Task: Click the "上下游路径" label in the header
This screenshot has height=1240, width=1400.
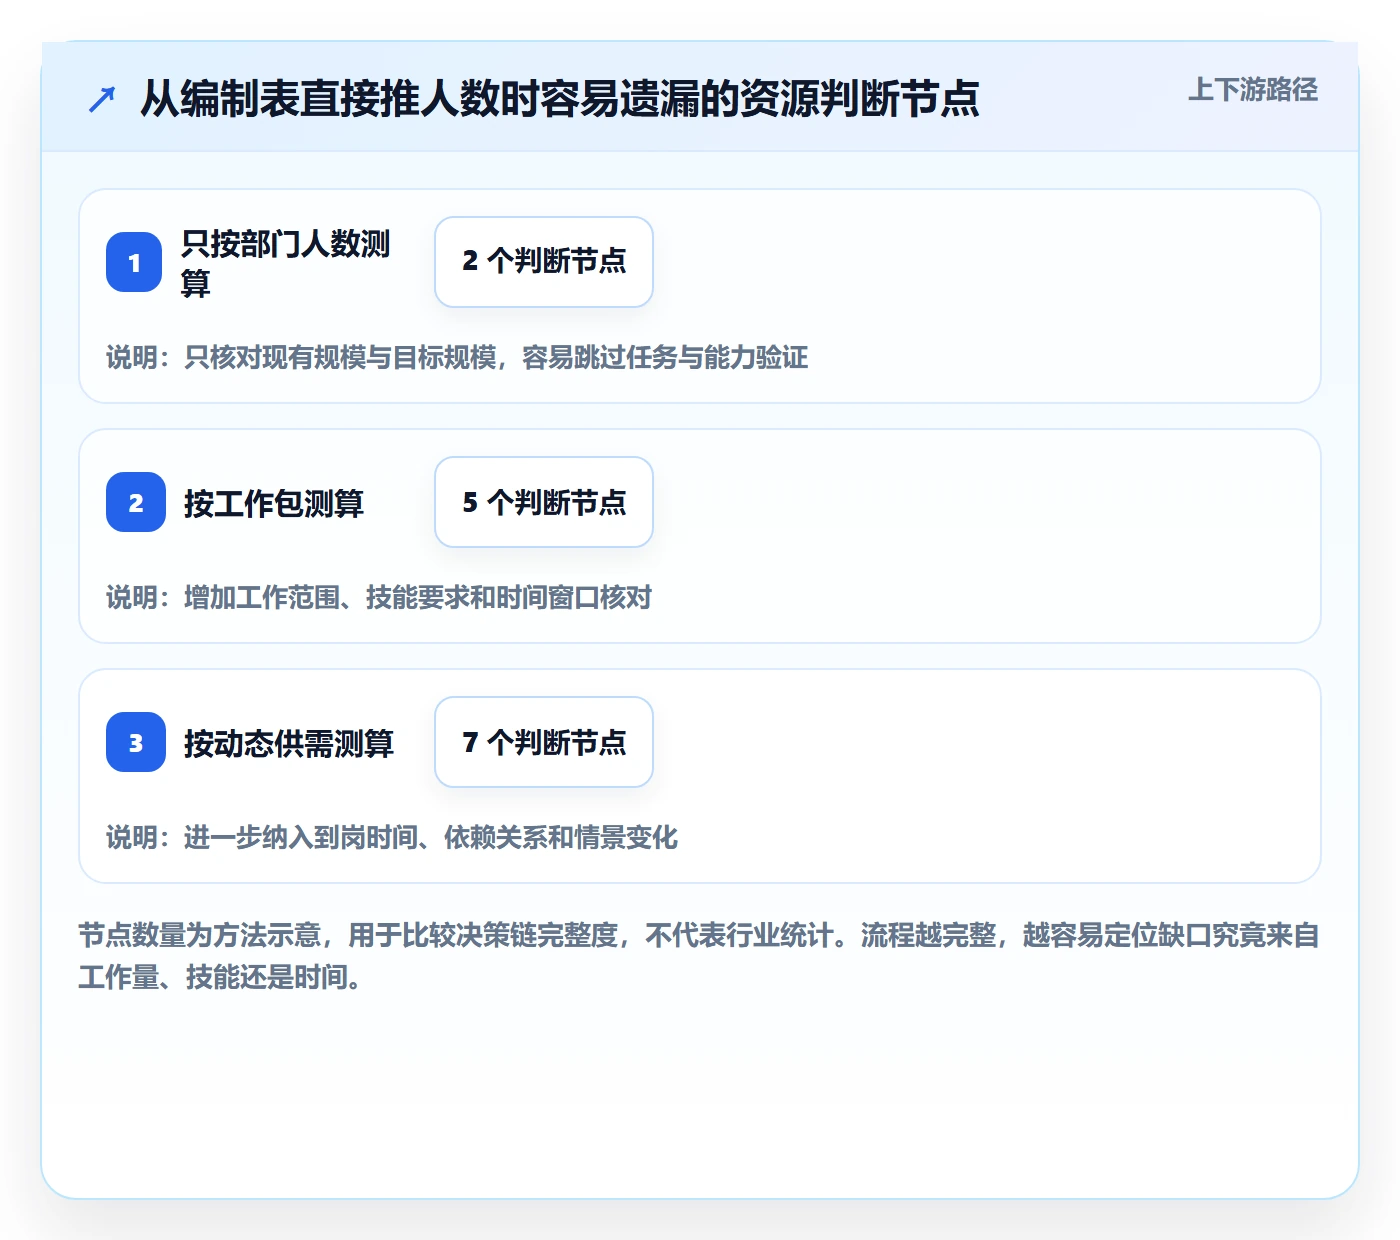Action: [x=1253, y=90]
